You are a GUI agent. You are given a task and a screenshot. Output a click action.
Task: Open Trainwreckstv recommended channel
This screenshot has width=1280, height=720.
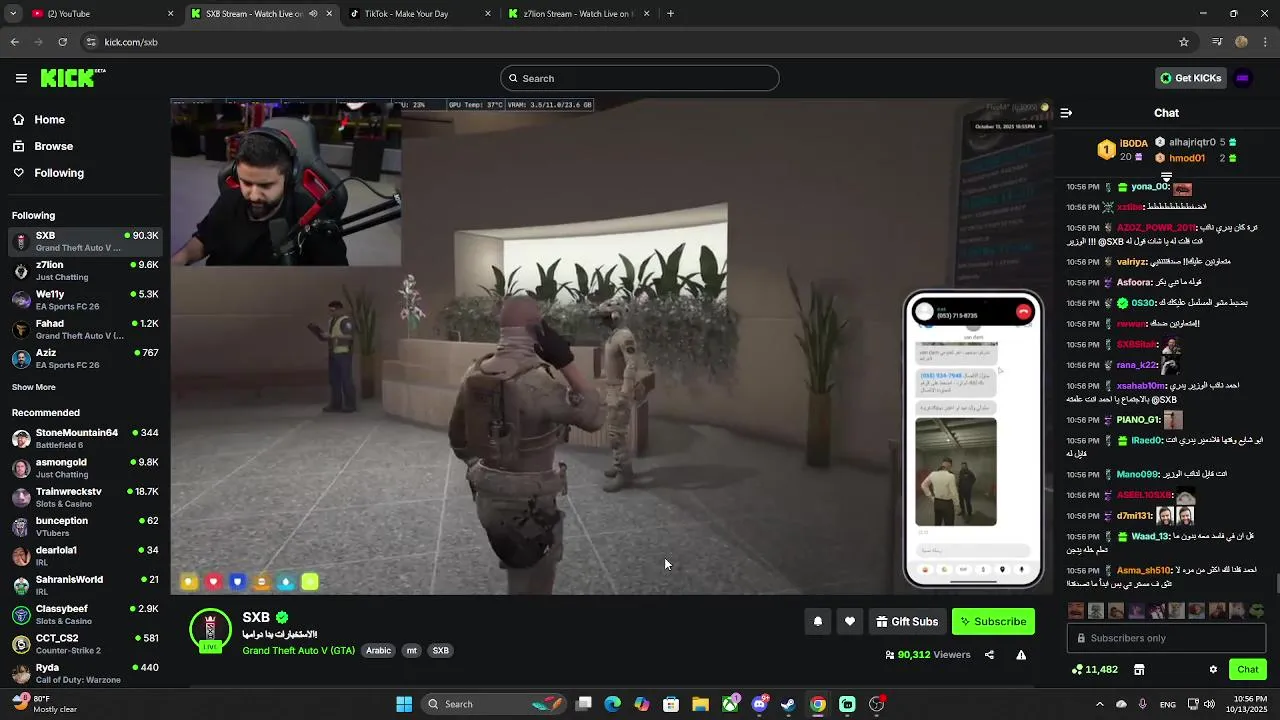click(x=85, y=497)
